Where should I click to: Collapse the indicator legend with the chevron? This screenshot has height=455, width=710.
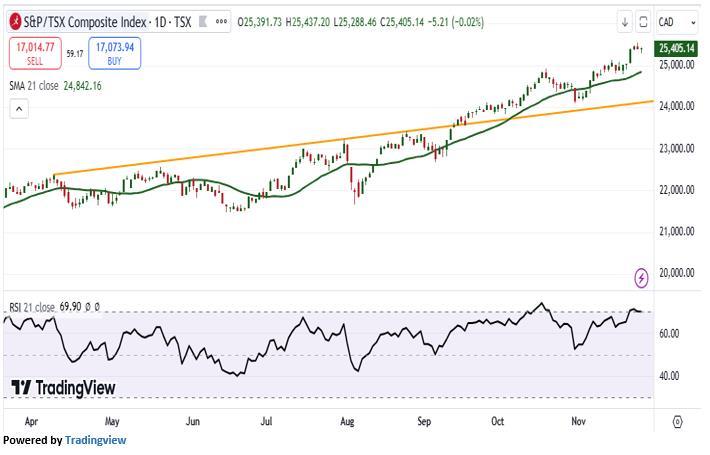coord(17,110)
